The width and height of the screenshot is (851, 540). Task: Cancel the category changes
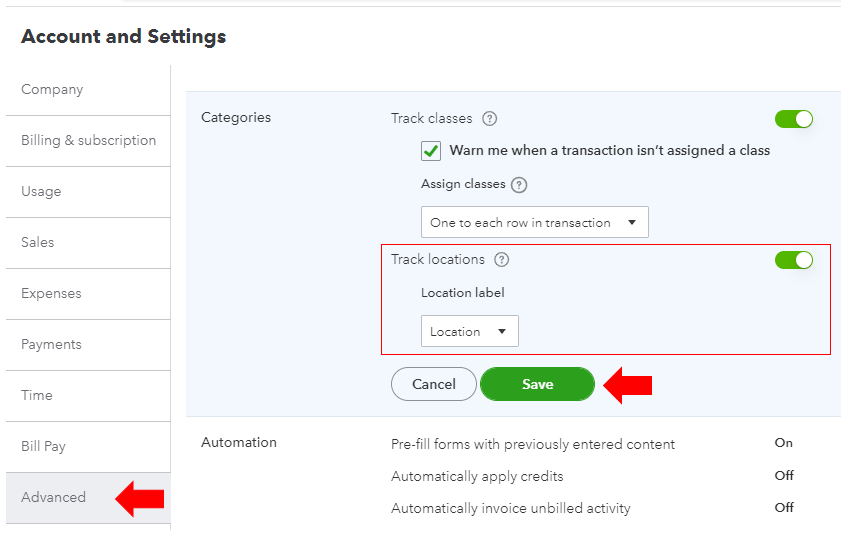tap(434, 384)
